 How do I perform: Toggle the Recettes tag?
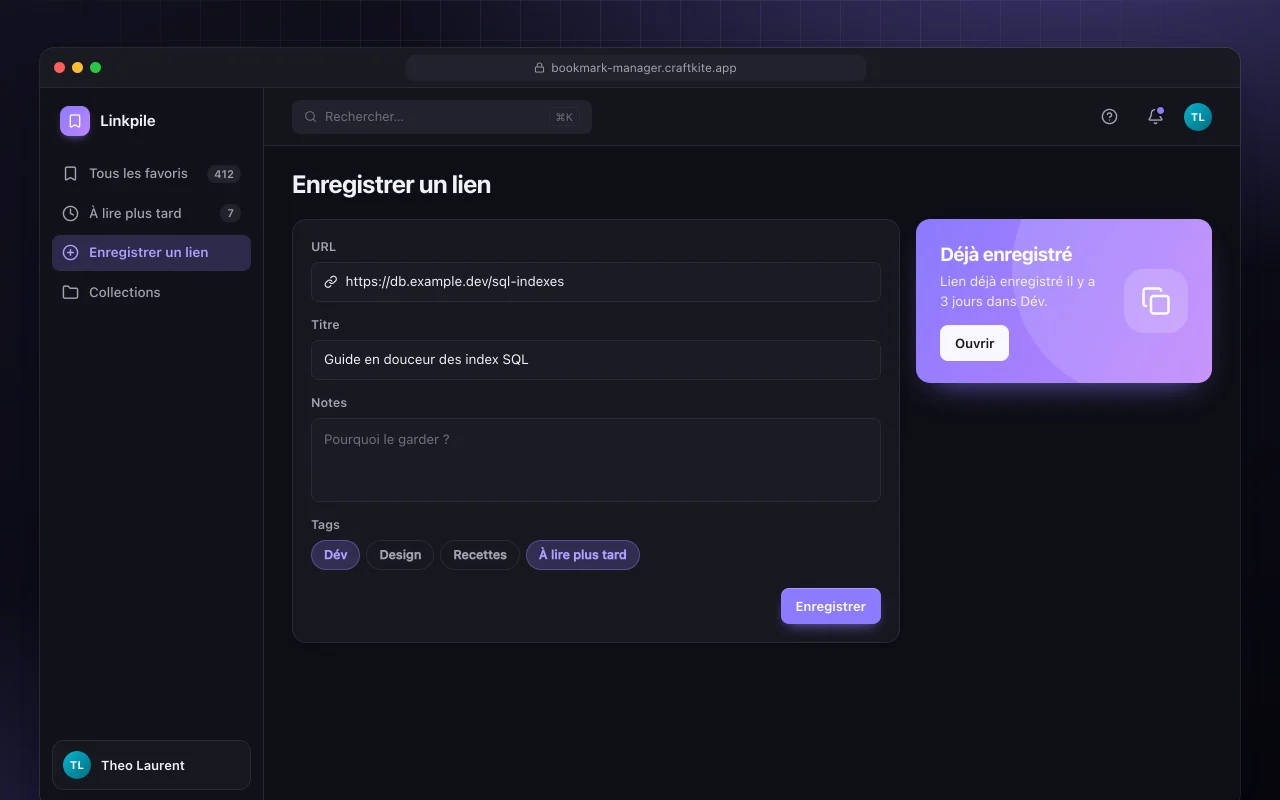(480, 555)
